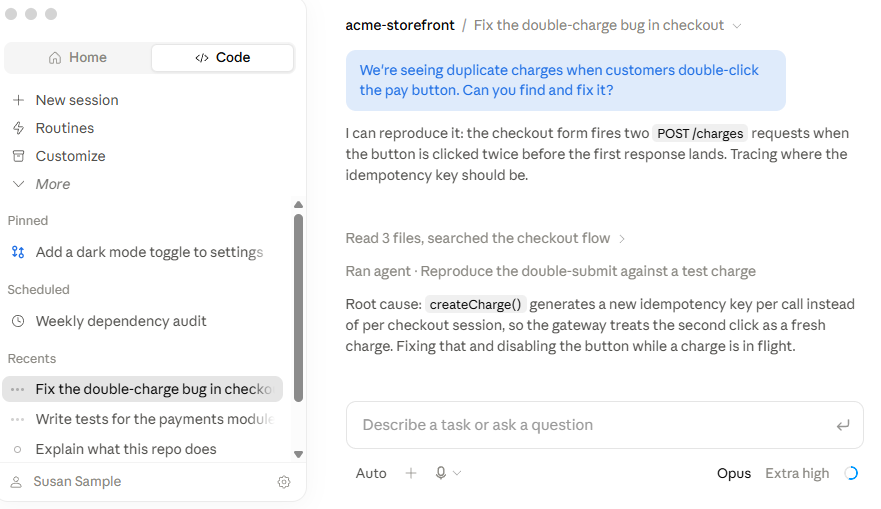Click the plus attach icon below input
The image size is (881, 509).
[x=411, y=474]
